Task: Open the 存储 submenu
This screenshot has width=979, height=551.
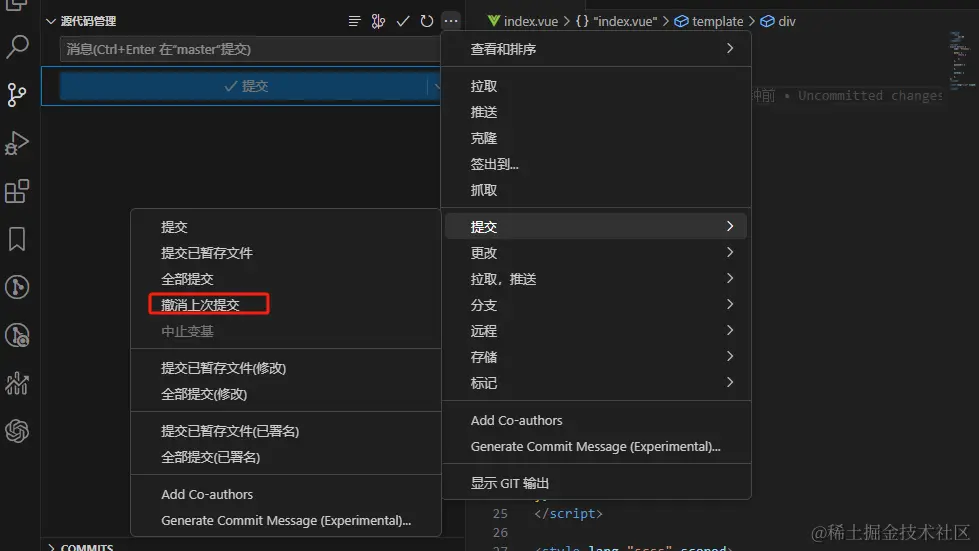Action: (596, 357)
